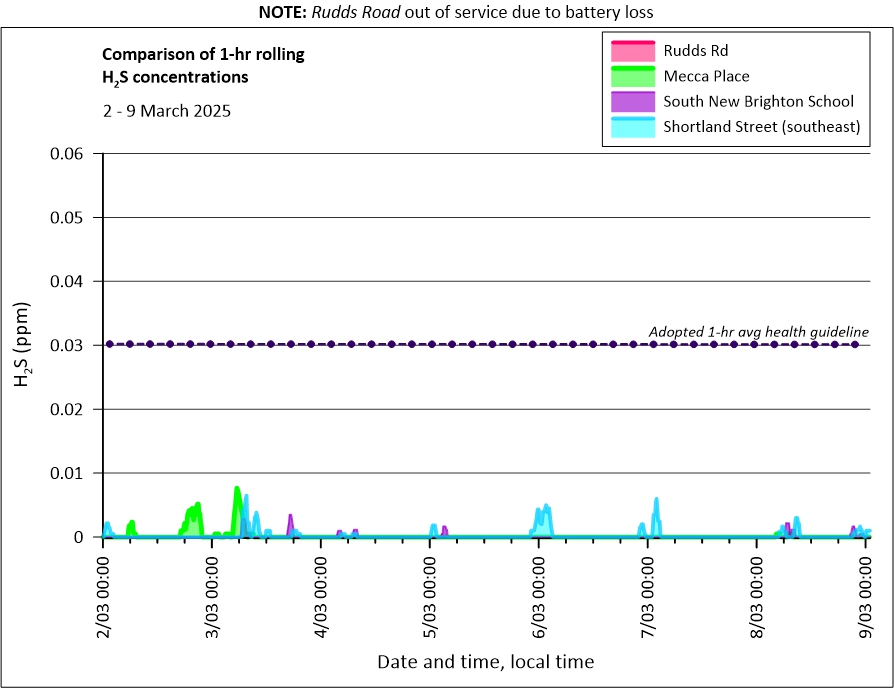Click the 4/03 00:00 x-axis date label
Image resolution: width=894 pixels, height=688 pixels.
(321, 593)
